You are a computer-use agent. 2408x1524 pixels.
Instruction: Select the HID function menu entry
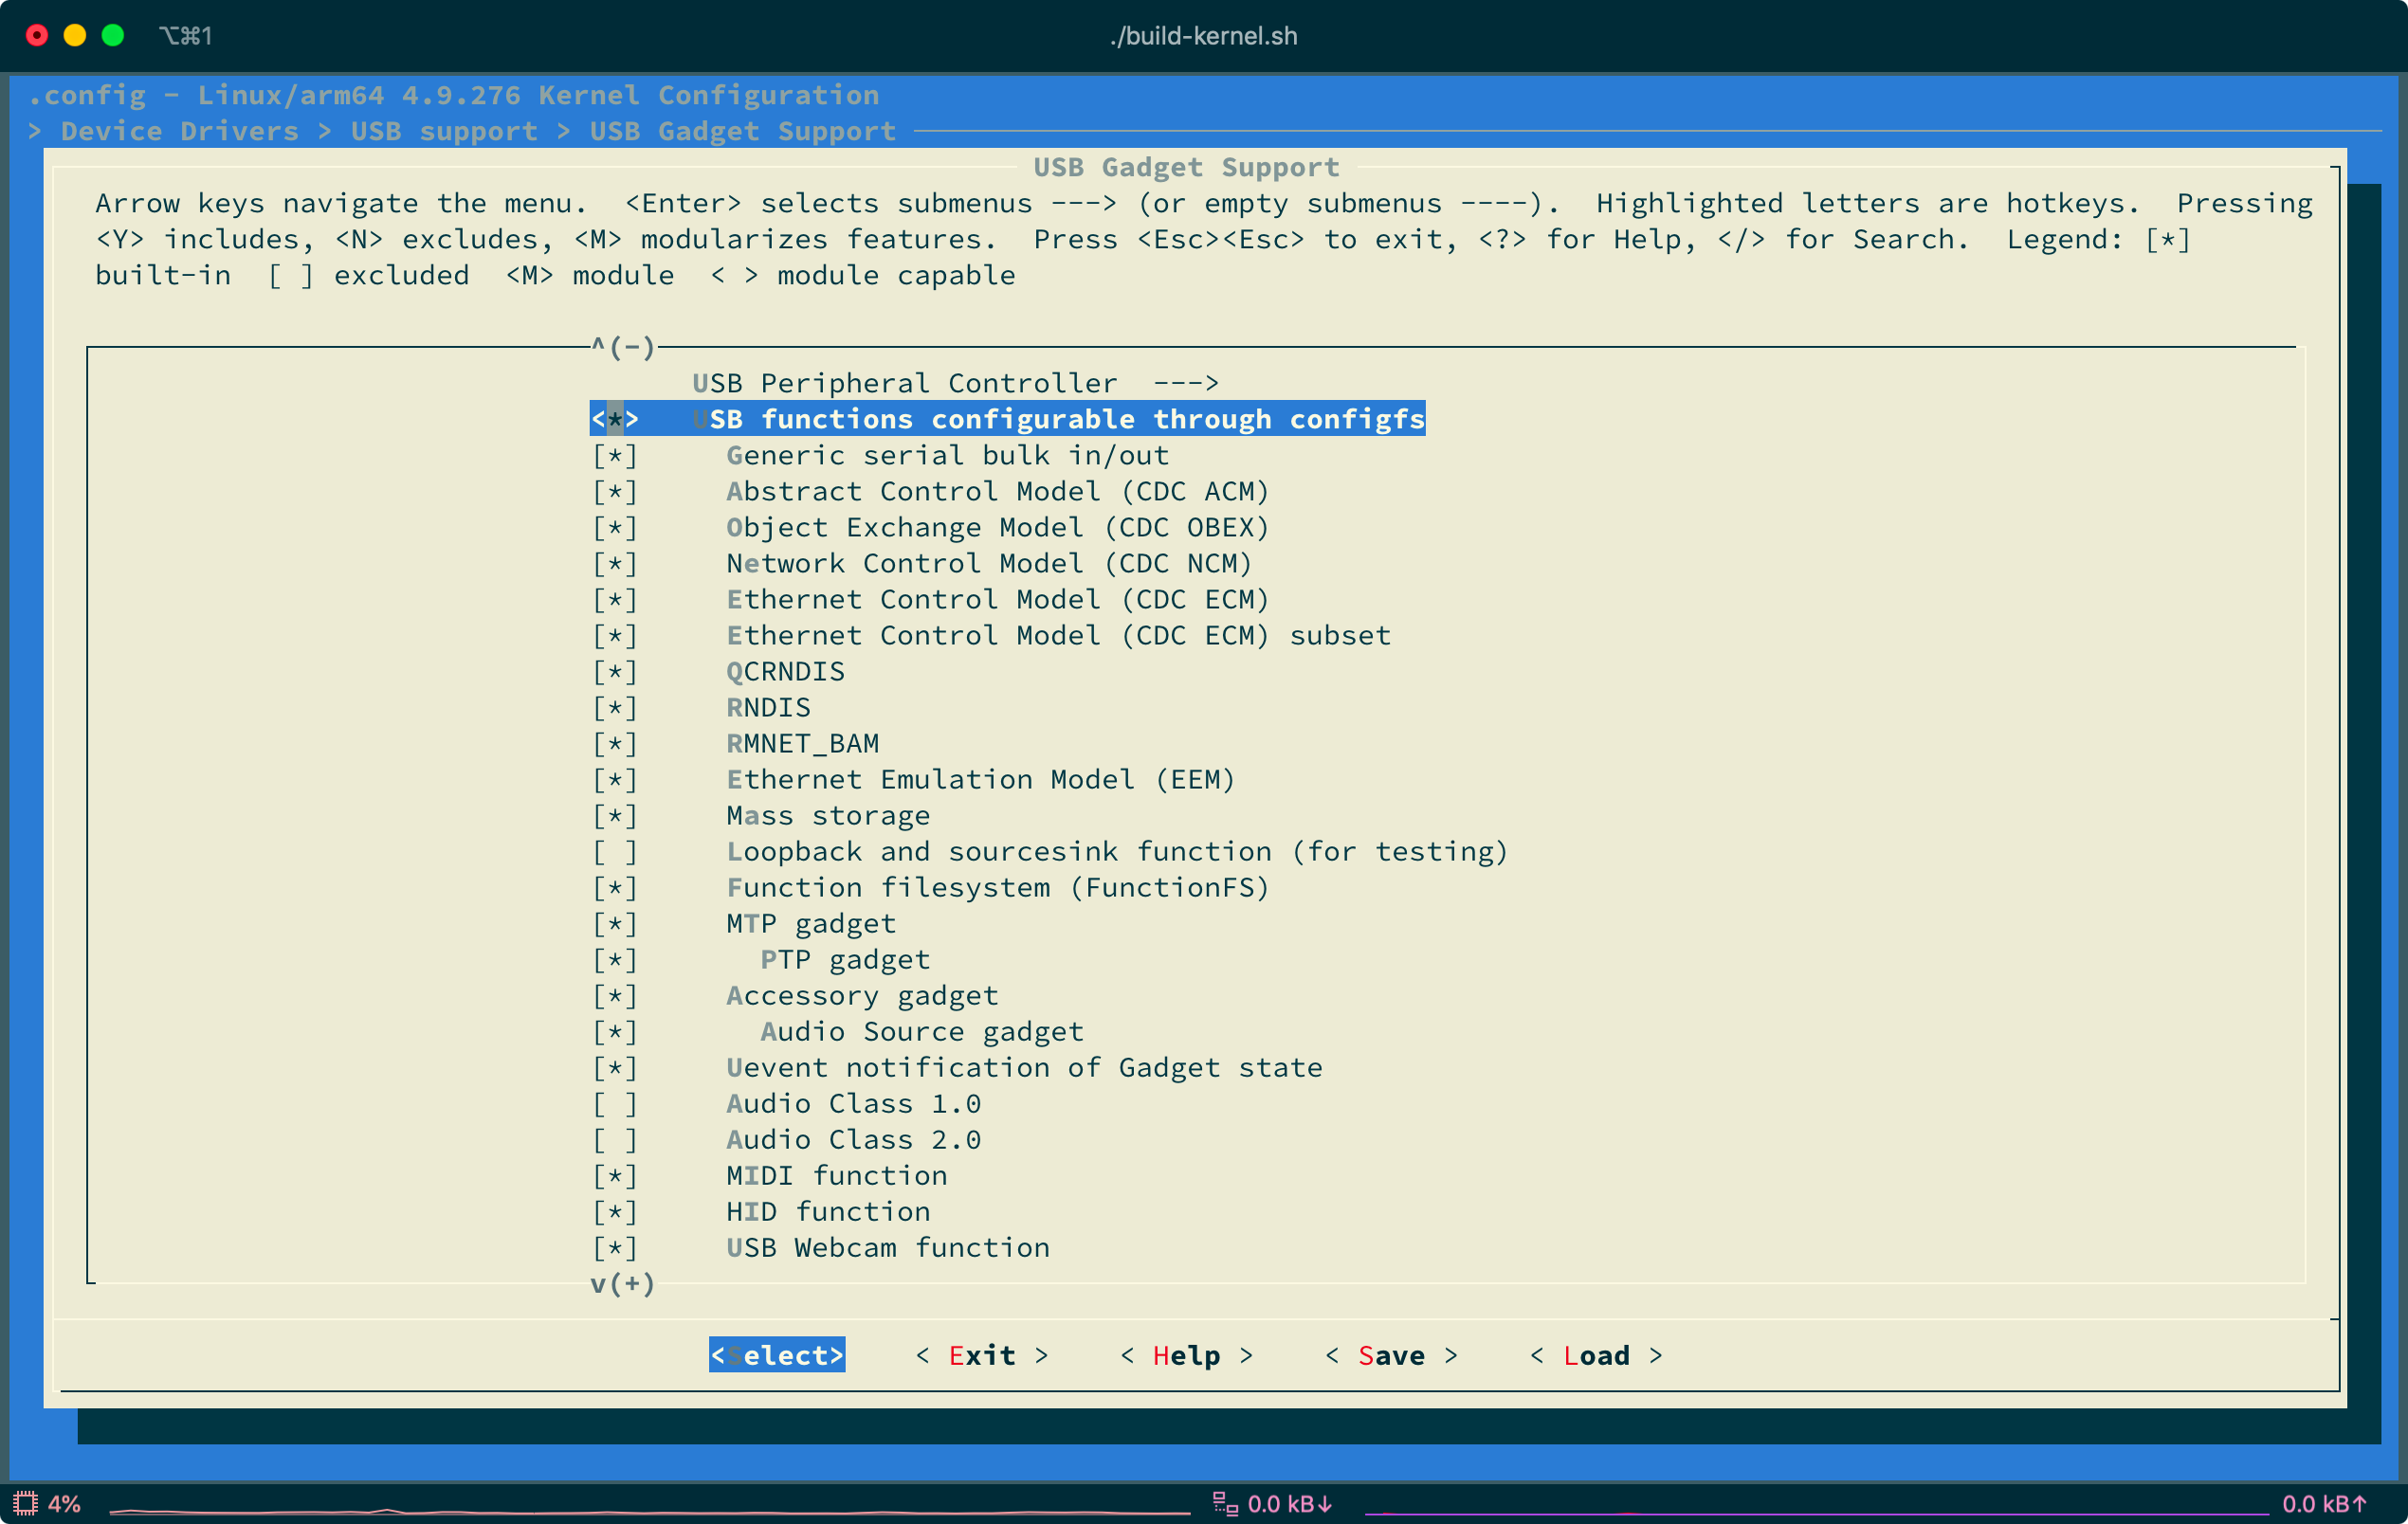[827, 1212]
